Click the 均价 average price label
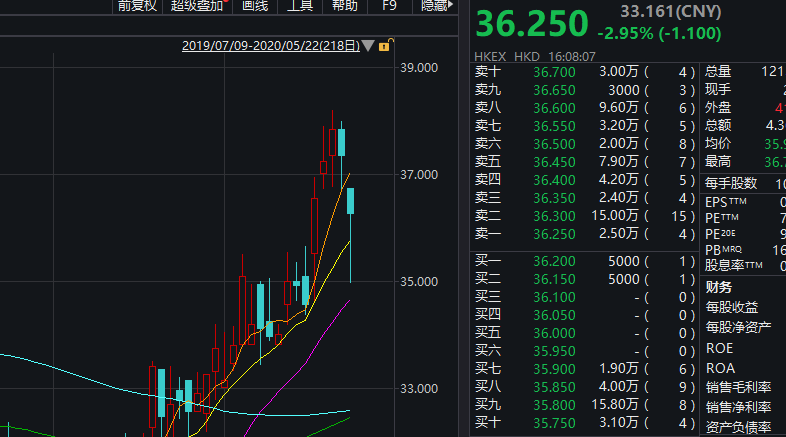The height and width of the screenshot is (437, 786). 718,144
